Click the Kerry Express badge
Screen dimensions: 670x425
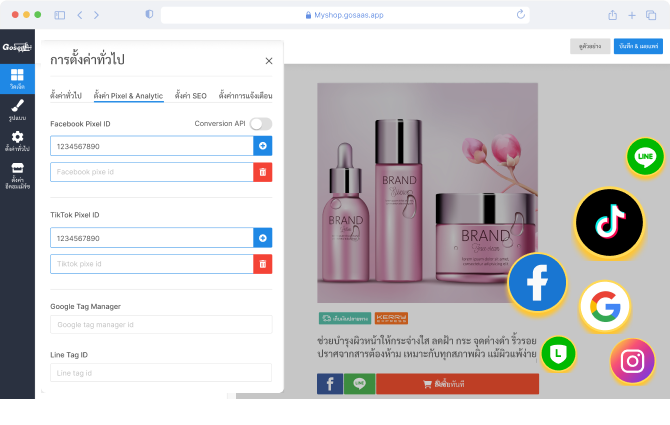point(391,318)
